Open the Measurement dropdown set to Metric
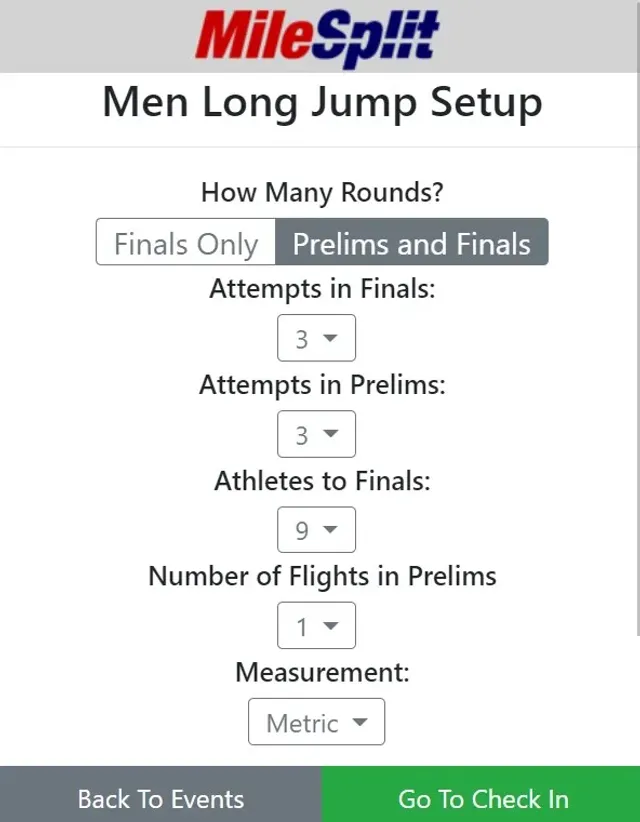 pos(317,722)
